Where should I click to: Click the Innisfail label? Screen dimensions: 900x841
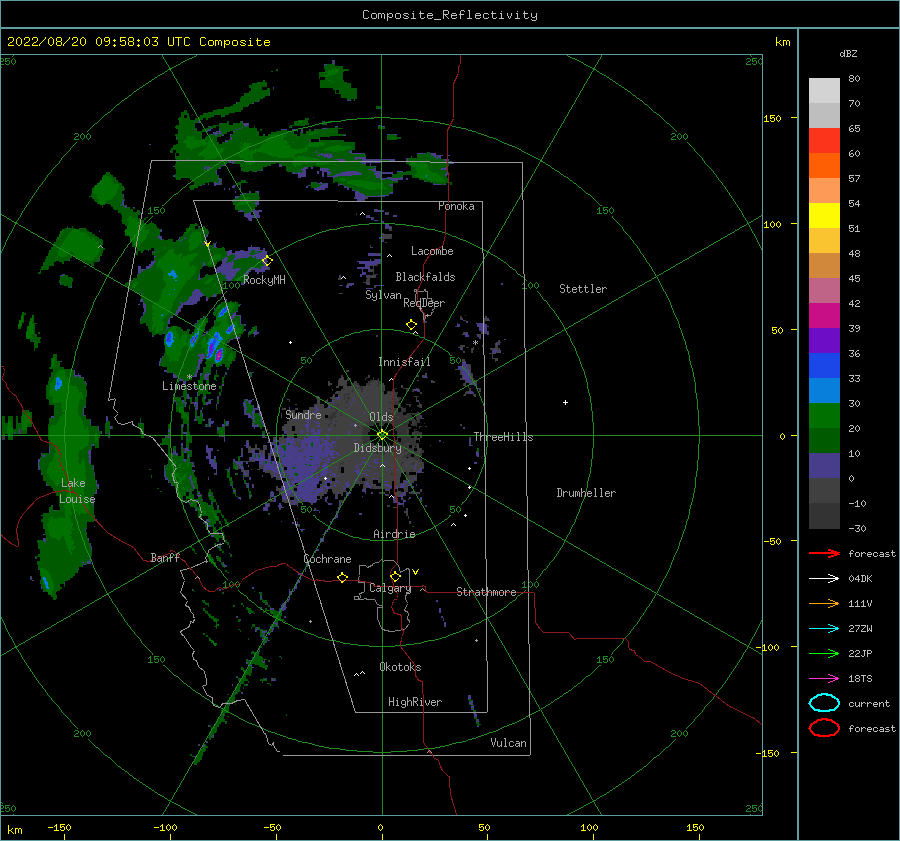coord(404,362)
